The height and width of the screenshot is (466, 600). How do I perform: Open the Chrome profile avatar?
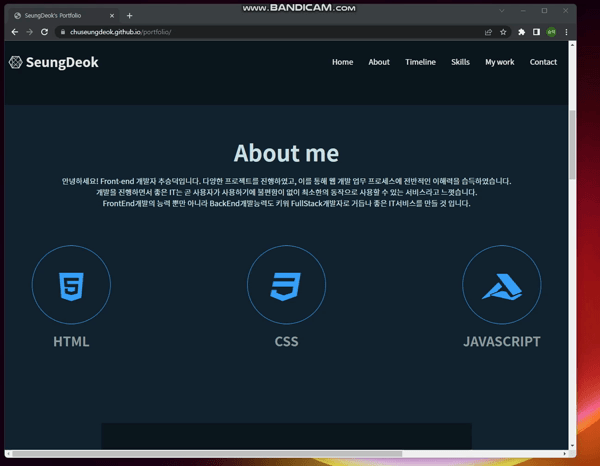click(551, 32)
